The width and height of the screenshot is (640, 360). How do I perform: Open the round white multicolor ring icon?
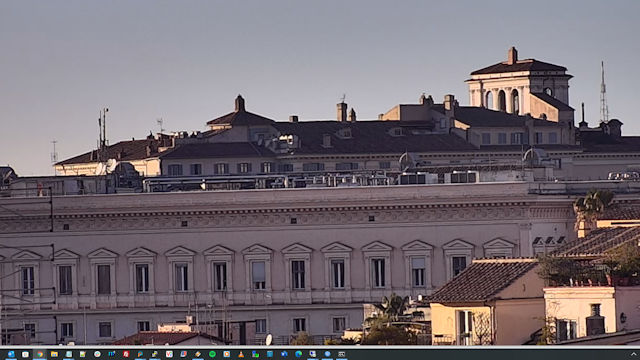click(x=98, y=354)
